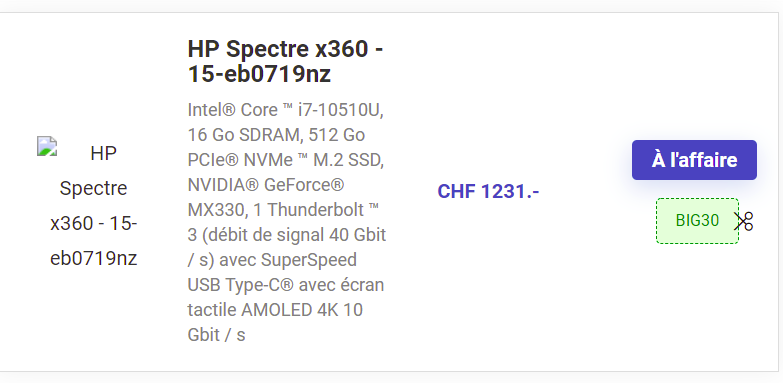Click the 16 Go SDRAM spec line

(x=276, y=135)
